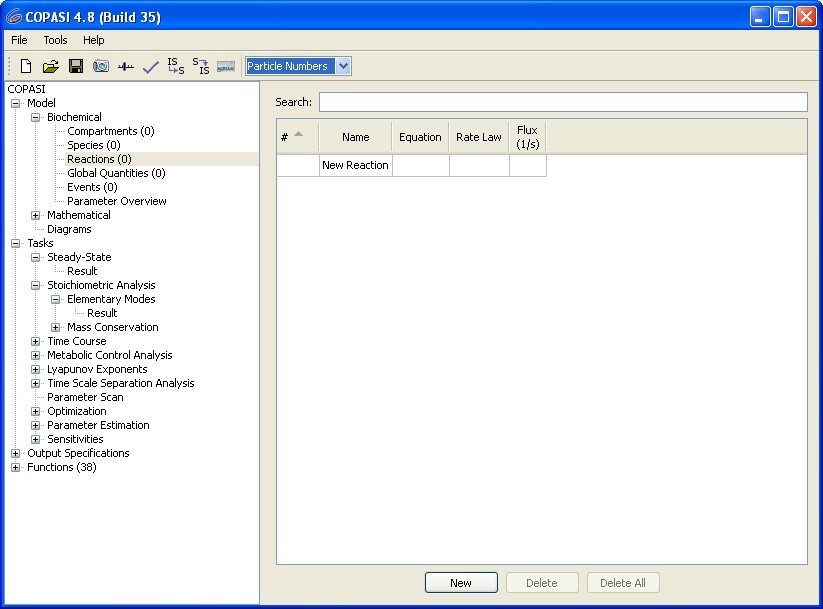Viewport: 823px width, 609px height.
Task: Open a file with the folder icon
Action: (51, 66)
